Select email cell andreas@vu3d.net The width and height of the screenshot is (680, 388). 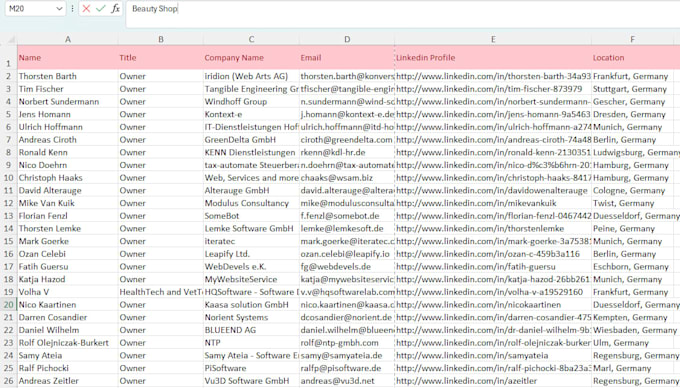click(347, 381)
